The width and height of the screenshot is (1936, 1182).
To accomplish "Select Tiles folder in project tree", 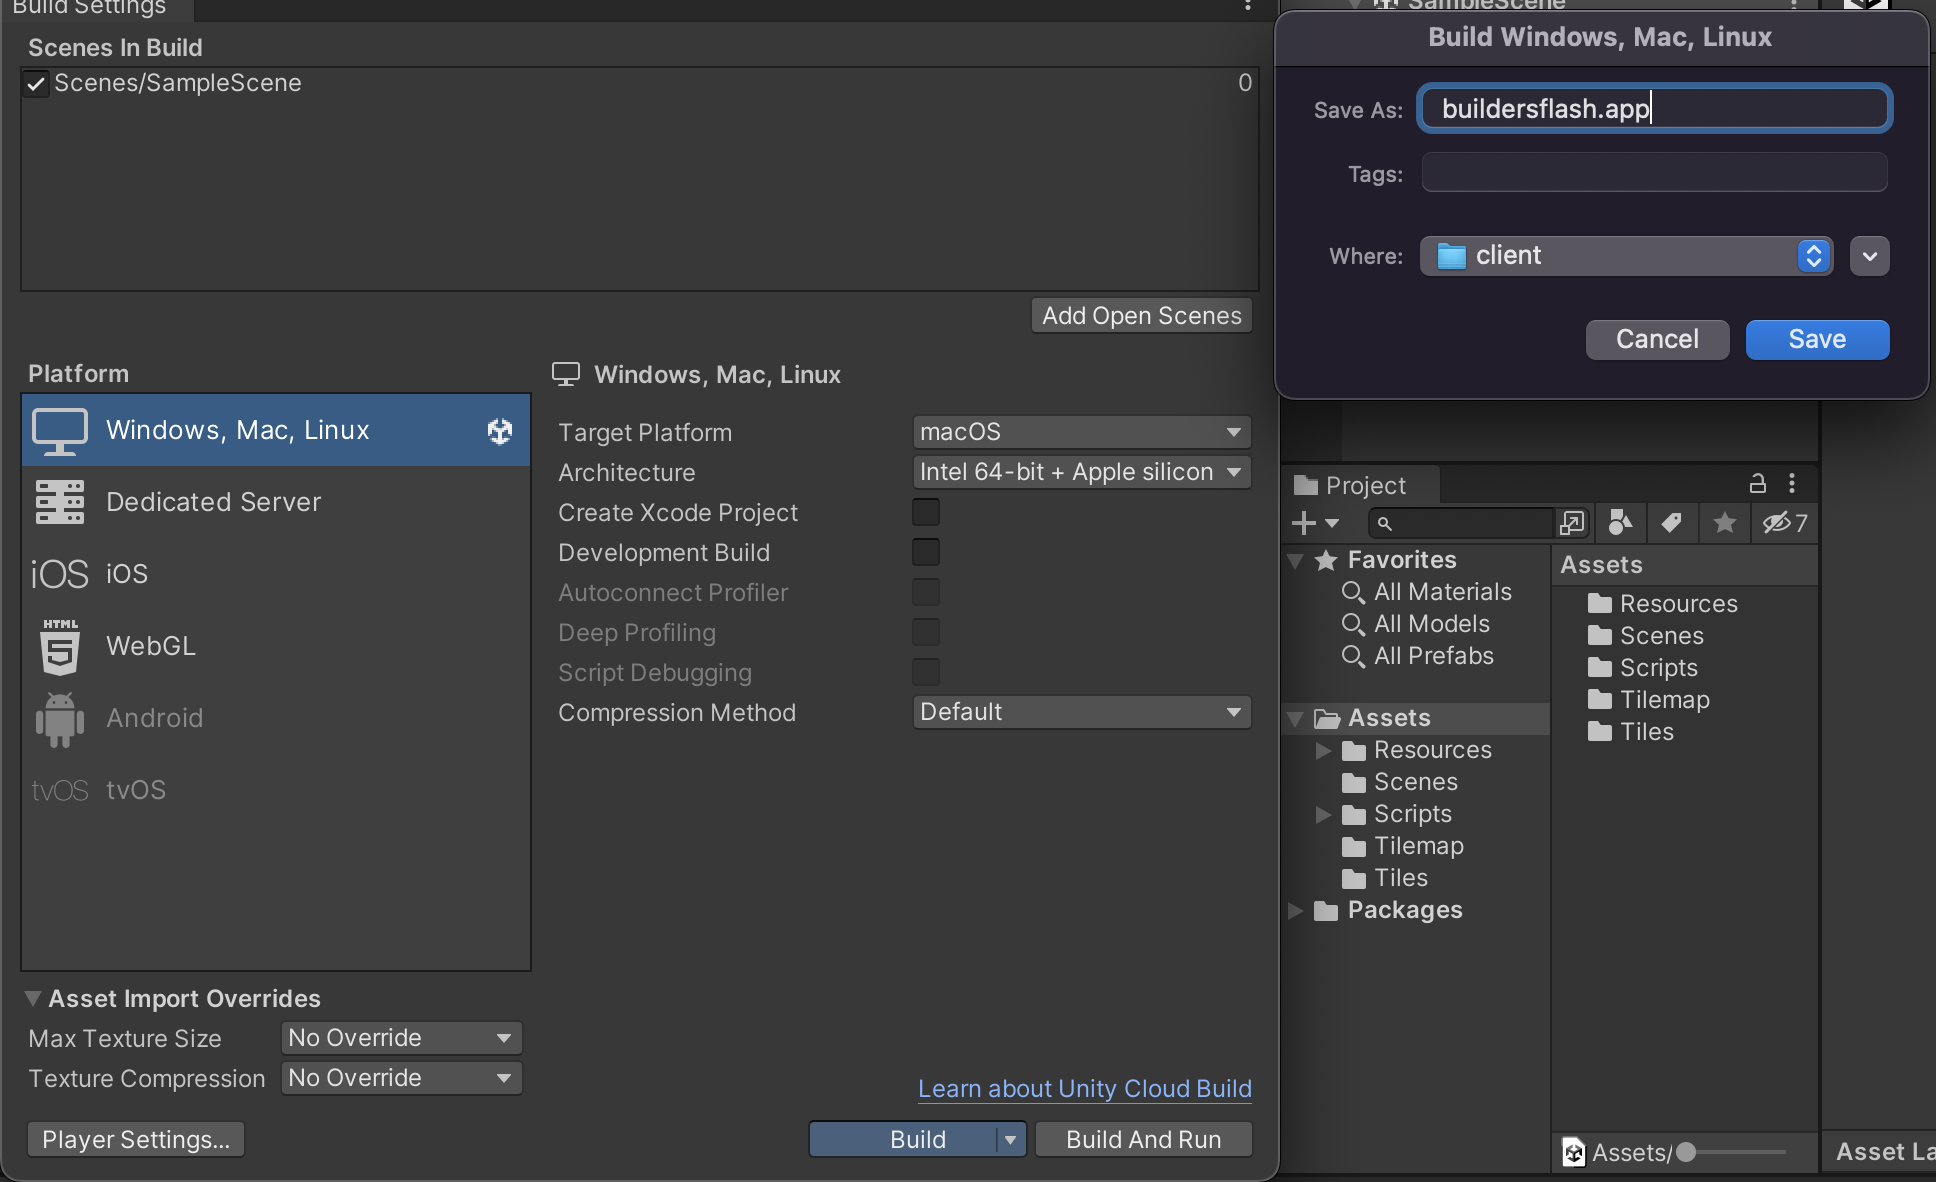I will point(1385,878).
